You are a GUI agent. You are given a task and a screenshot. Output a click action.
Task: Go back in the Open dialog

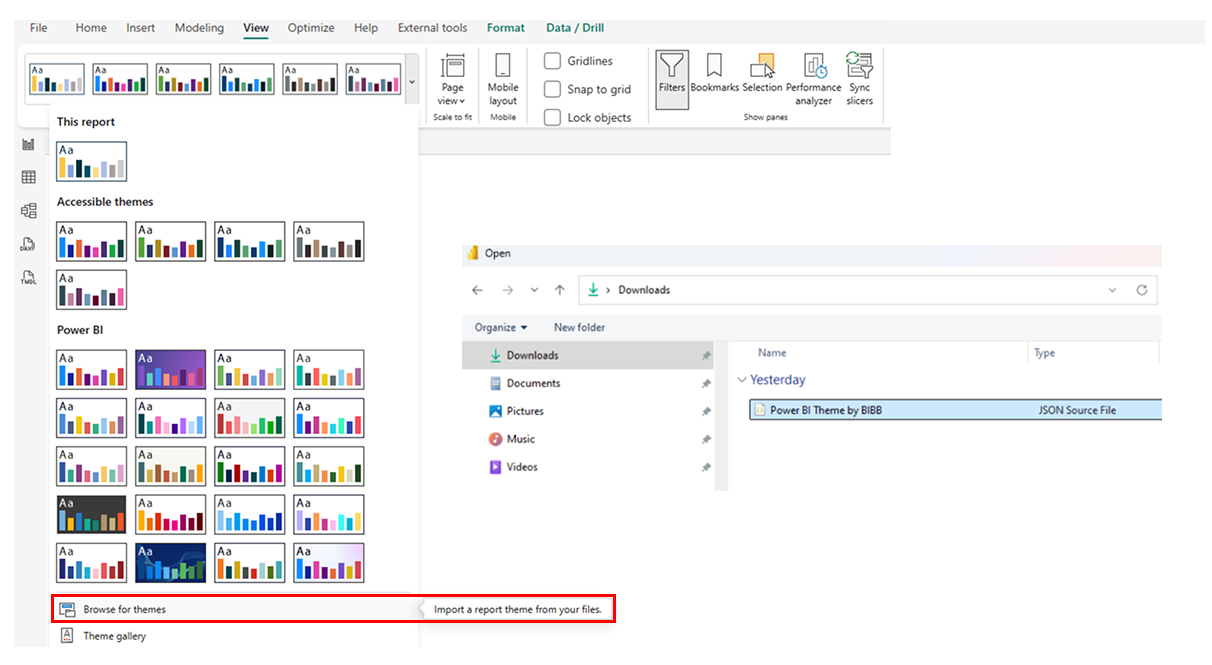(x=477, y=290)
